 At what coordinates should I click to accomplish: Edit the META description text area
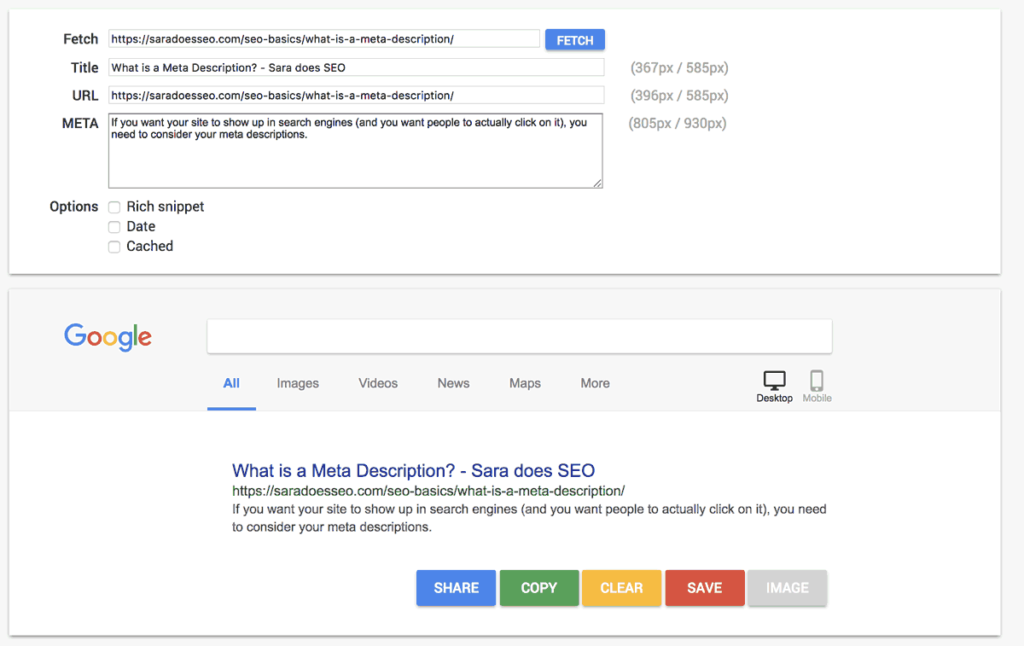pyautogui.click(x=355, y=151)
